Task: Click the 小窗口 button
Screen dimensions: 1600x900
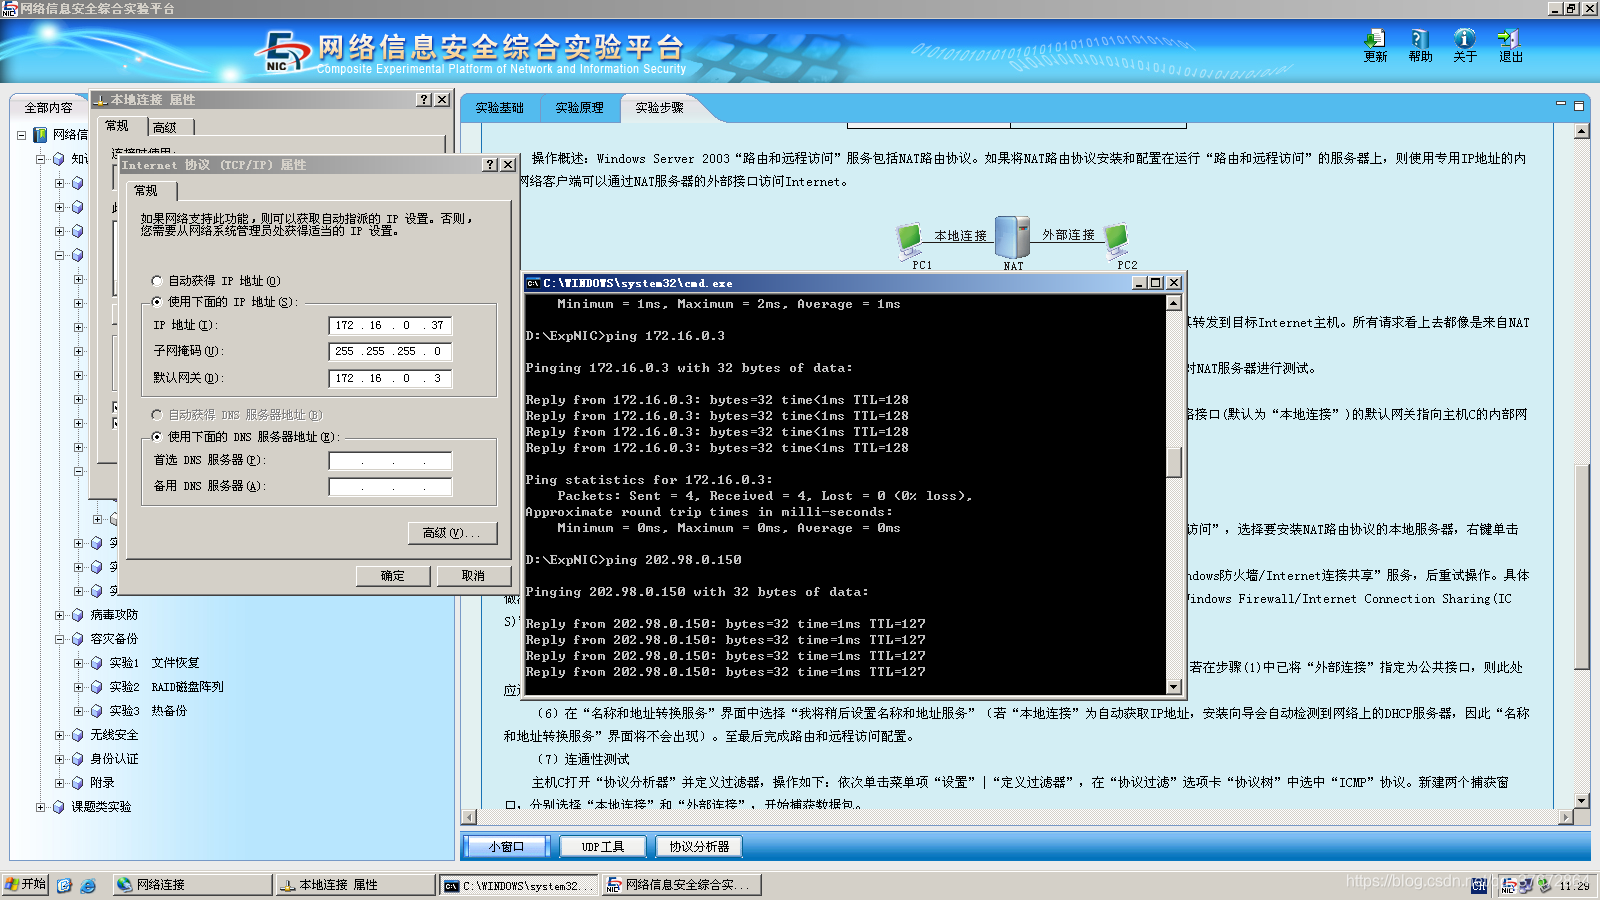Action: click(507, 847)
